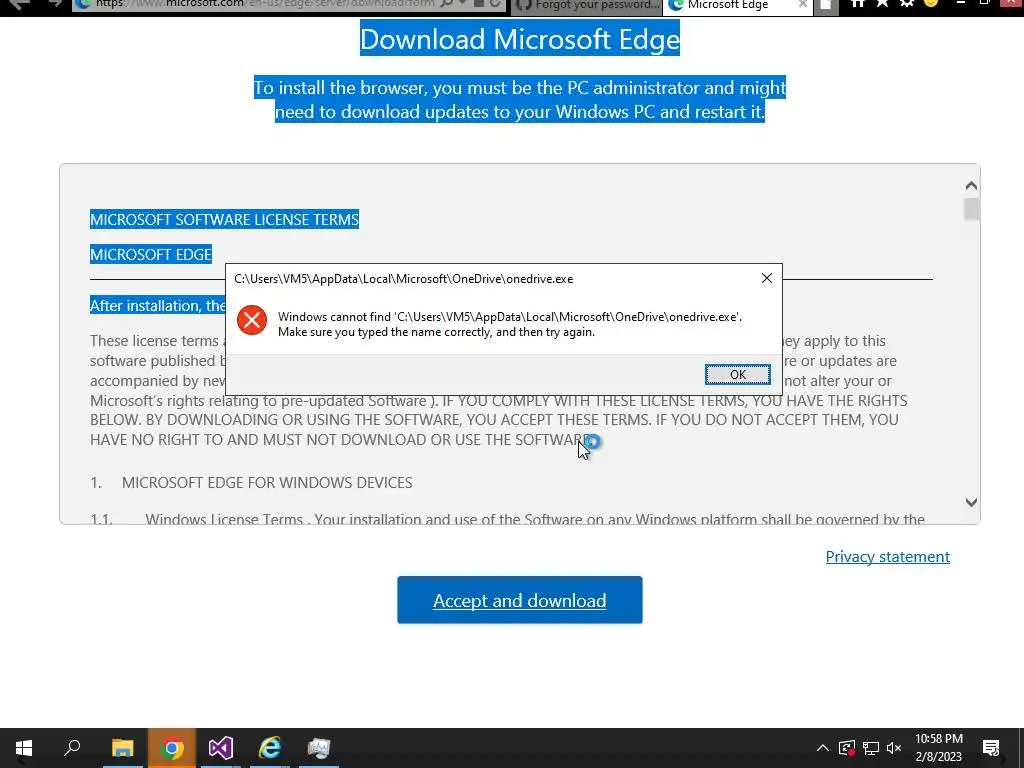
Task: Click the highlighted 'MICROSOFT EDGE' license subtitle
Action: 151,255
